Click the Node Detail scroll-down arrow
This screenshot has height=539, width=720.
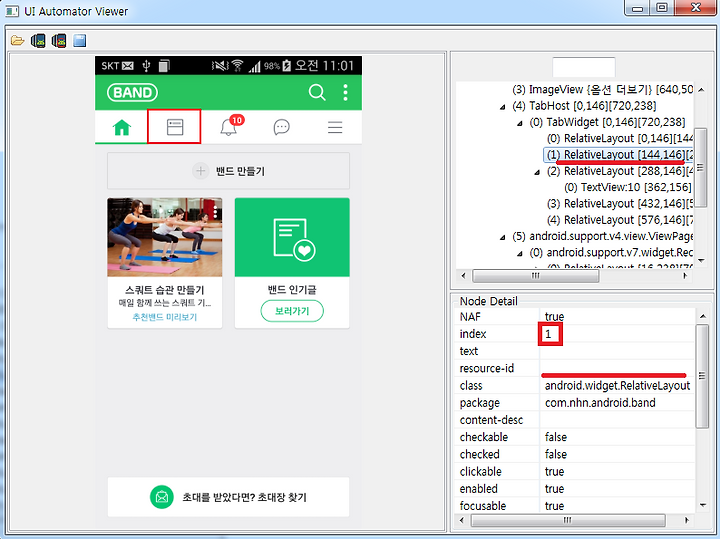coord(702,505)
